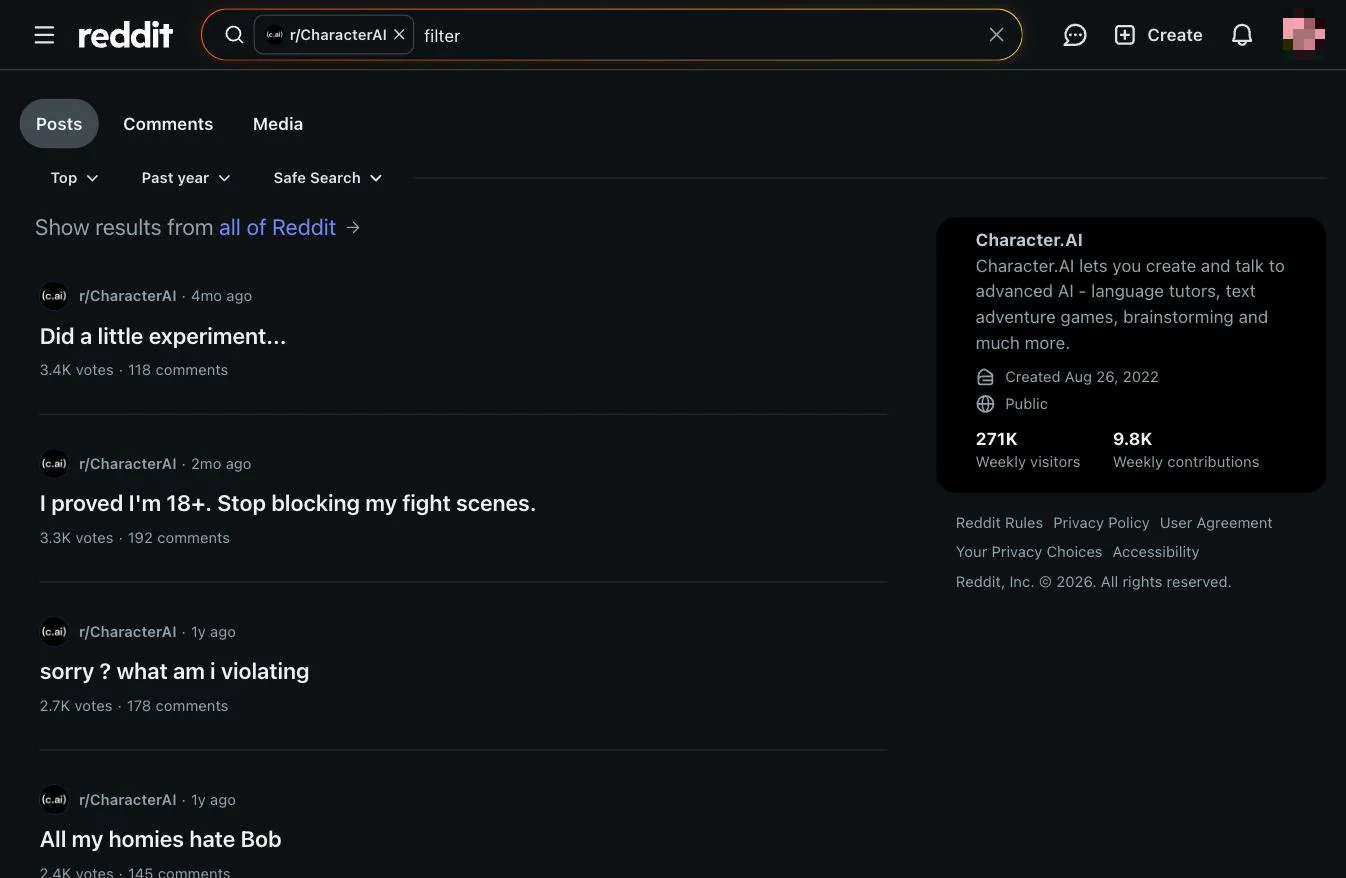Click '3.3K votes · 192 comments' text
This screenshot has height=878, width=1346.
point(135,538)
